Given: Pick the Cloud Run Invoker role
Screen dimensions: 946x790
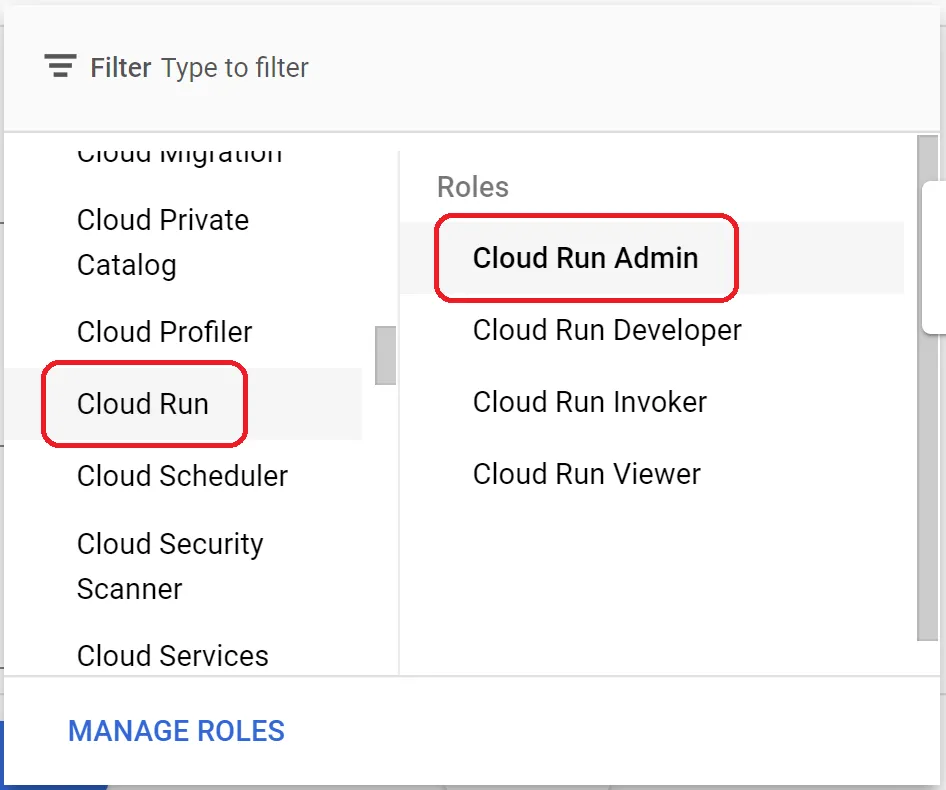Looking at the screenshot, I should click(x=589, y=402).
